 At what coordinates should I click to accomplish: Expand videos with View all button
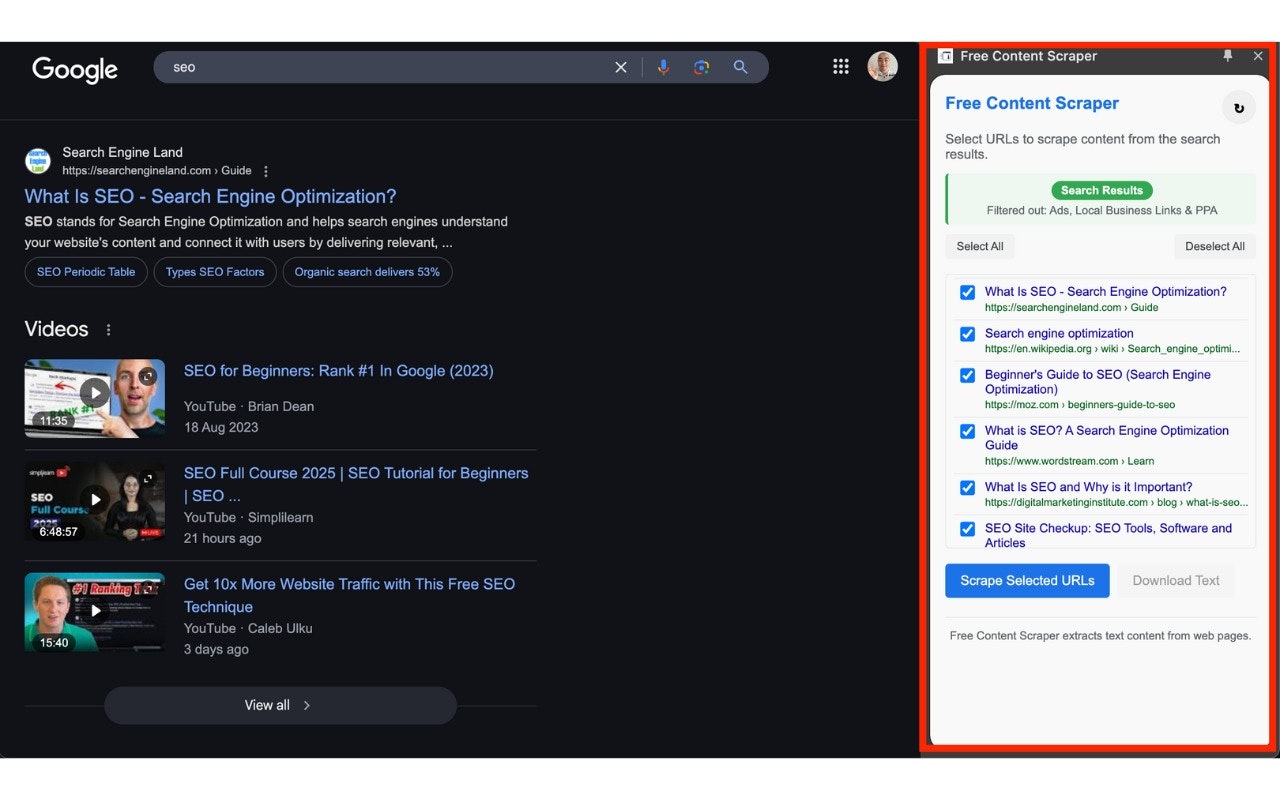pyautogui.click(x=280, y=705)
